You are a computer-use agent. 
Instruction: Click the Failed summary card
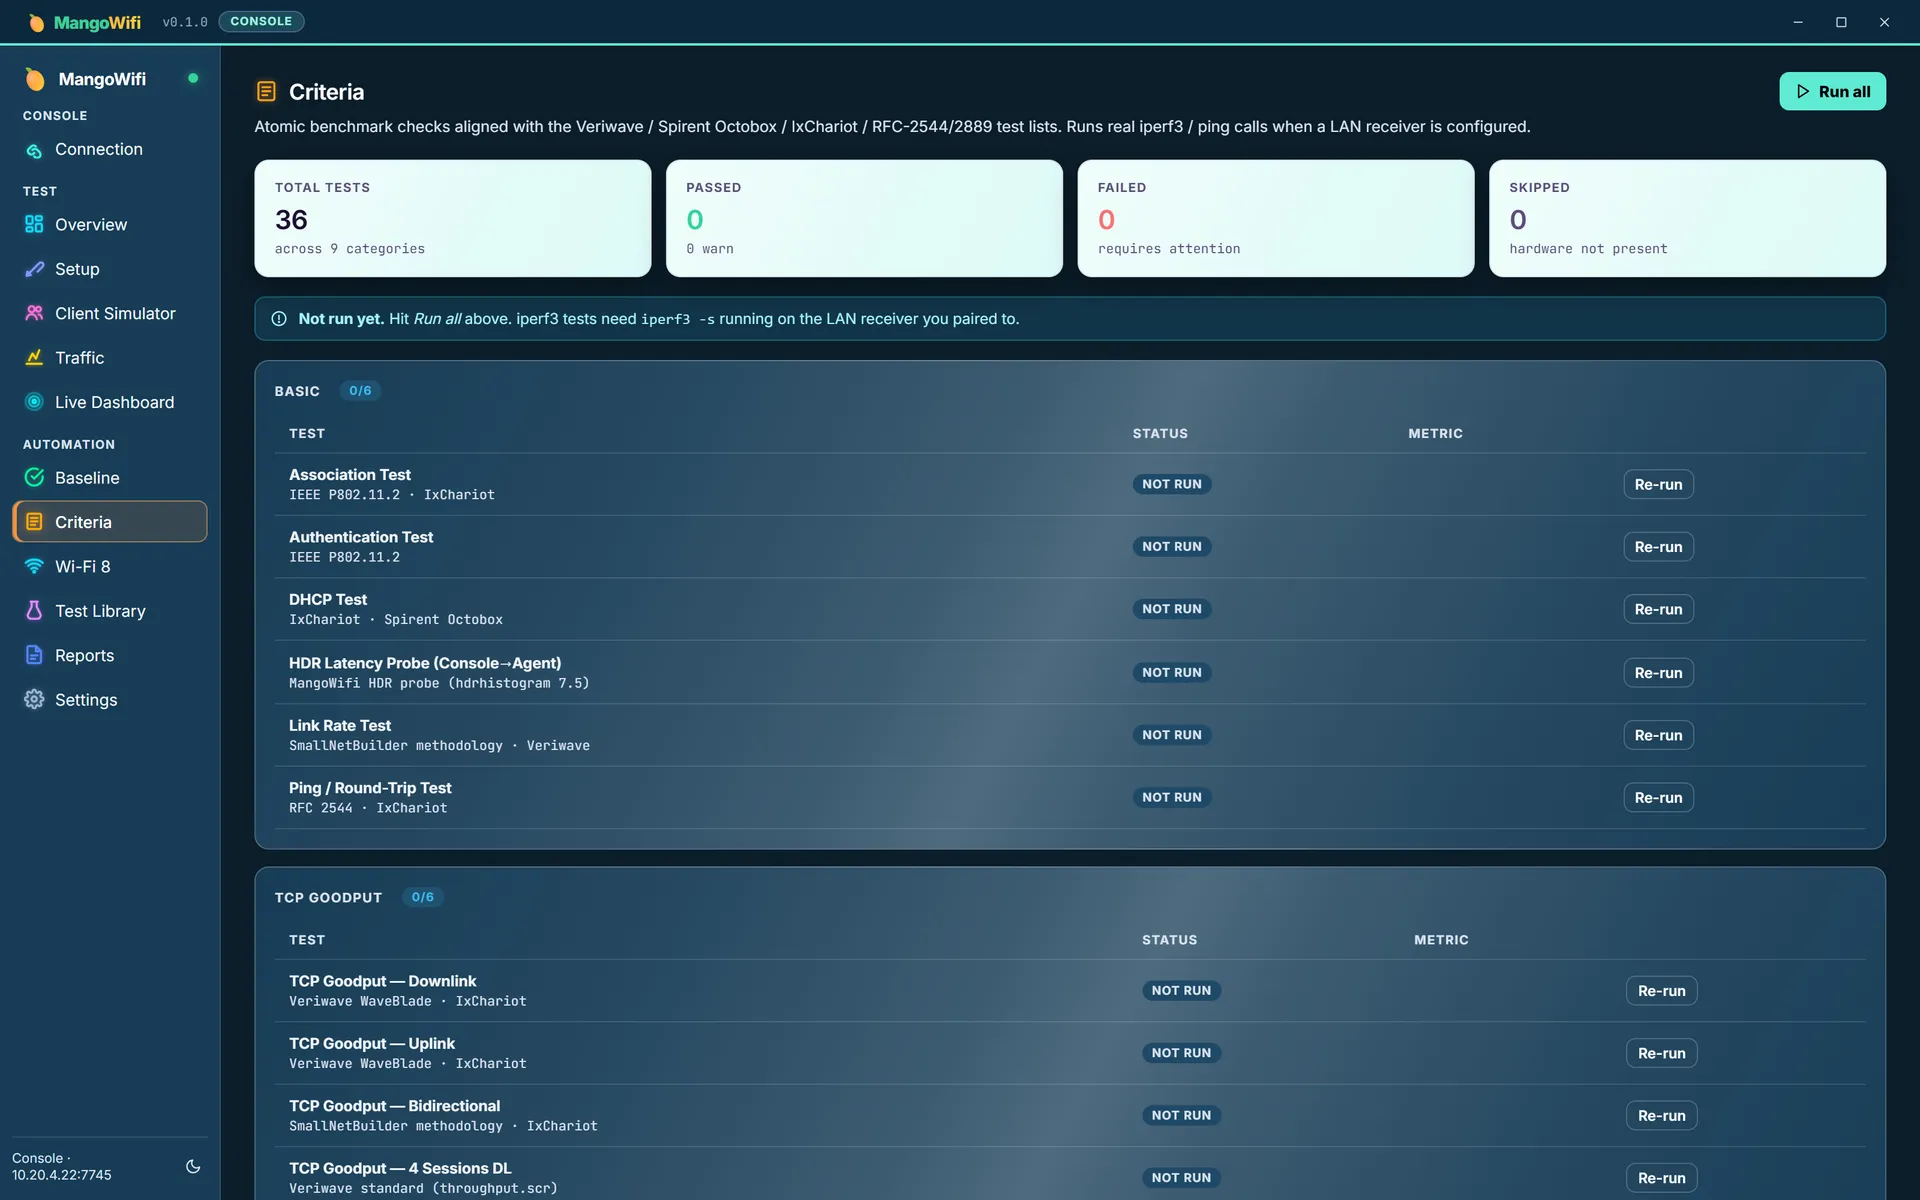[1275, 218]
